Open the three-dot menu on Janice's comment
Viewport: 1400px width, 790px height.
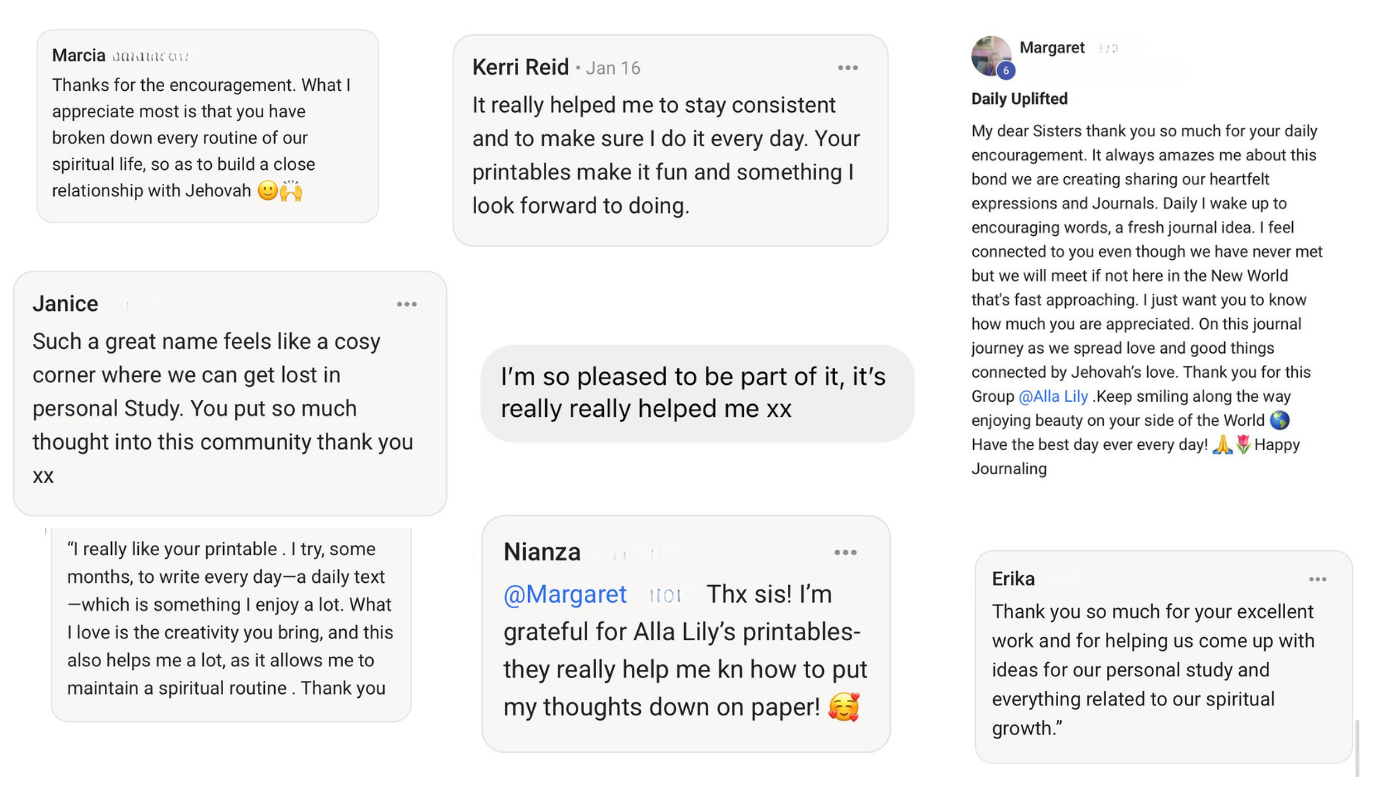(406, 304)
